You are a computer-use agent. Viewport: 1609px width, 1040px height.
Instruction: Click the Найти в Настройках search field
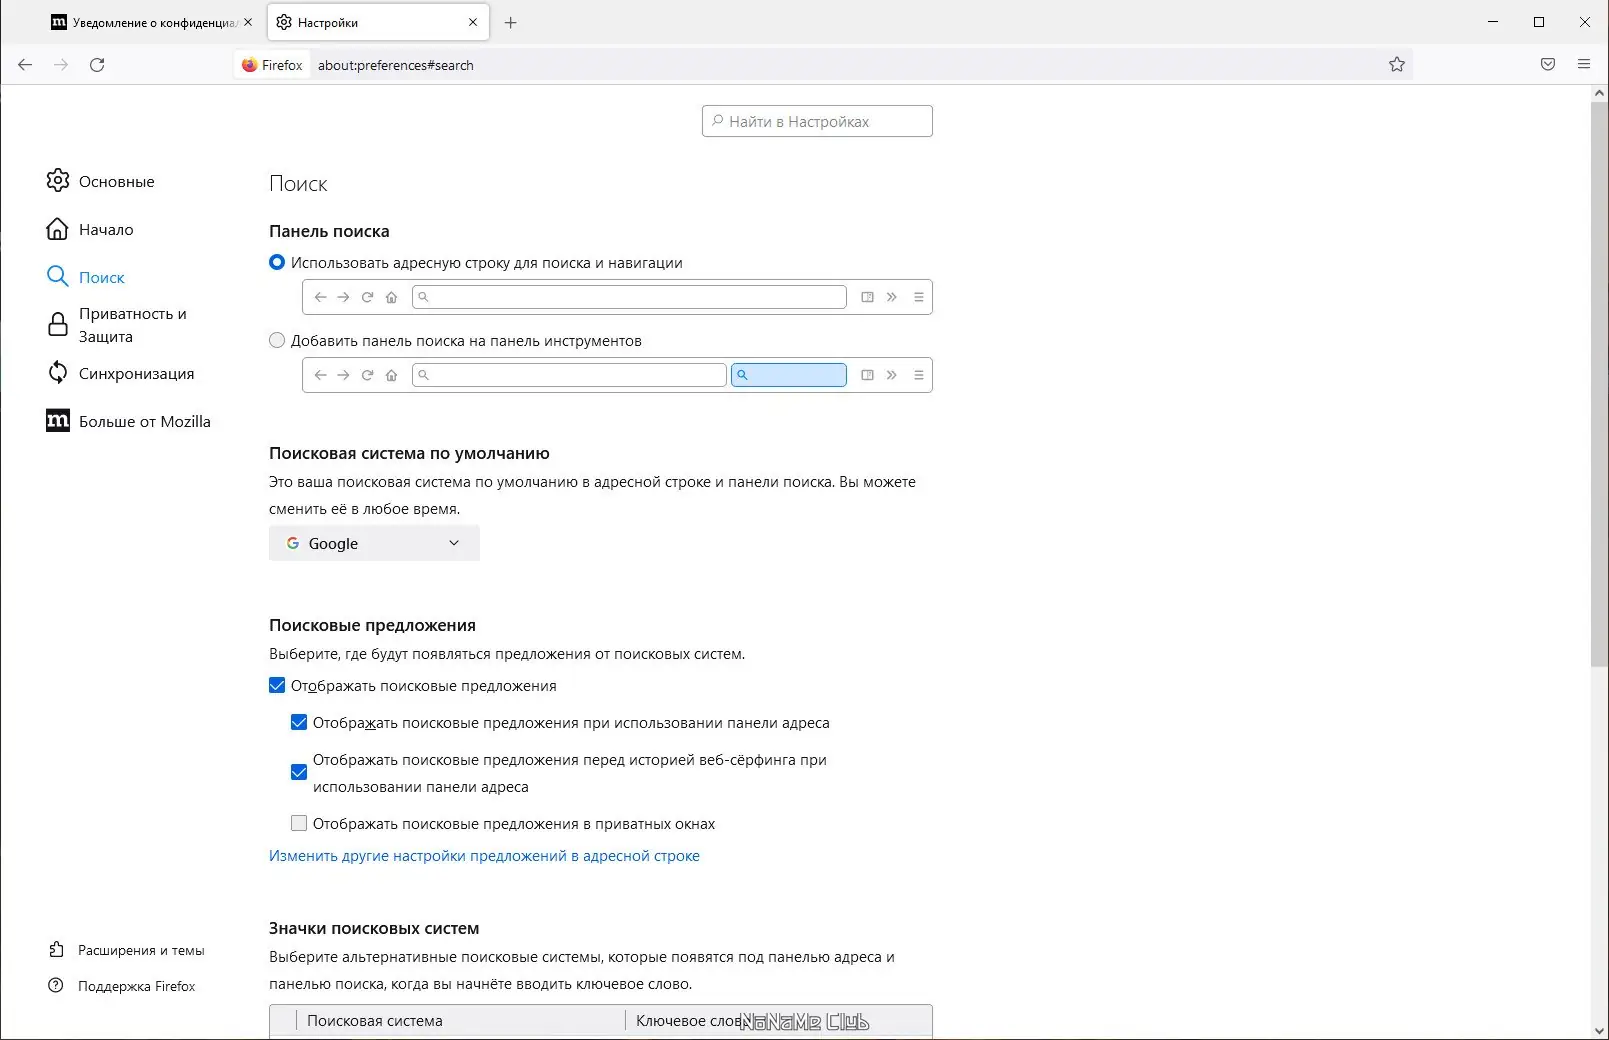pos(817,121)
